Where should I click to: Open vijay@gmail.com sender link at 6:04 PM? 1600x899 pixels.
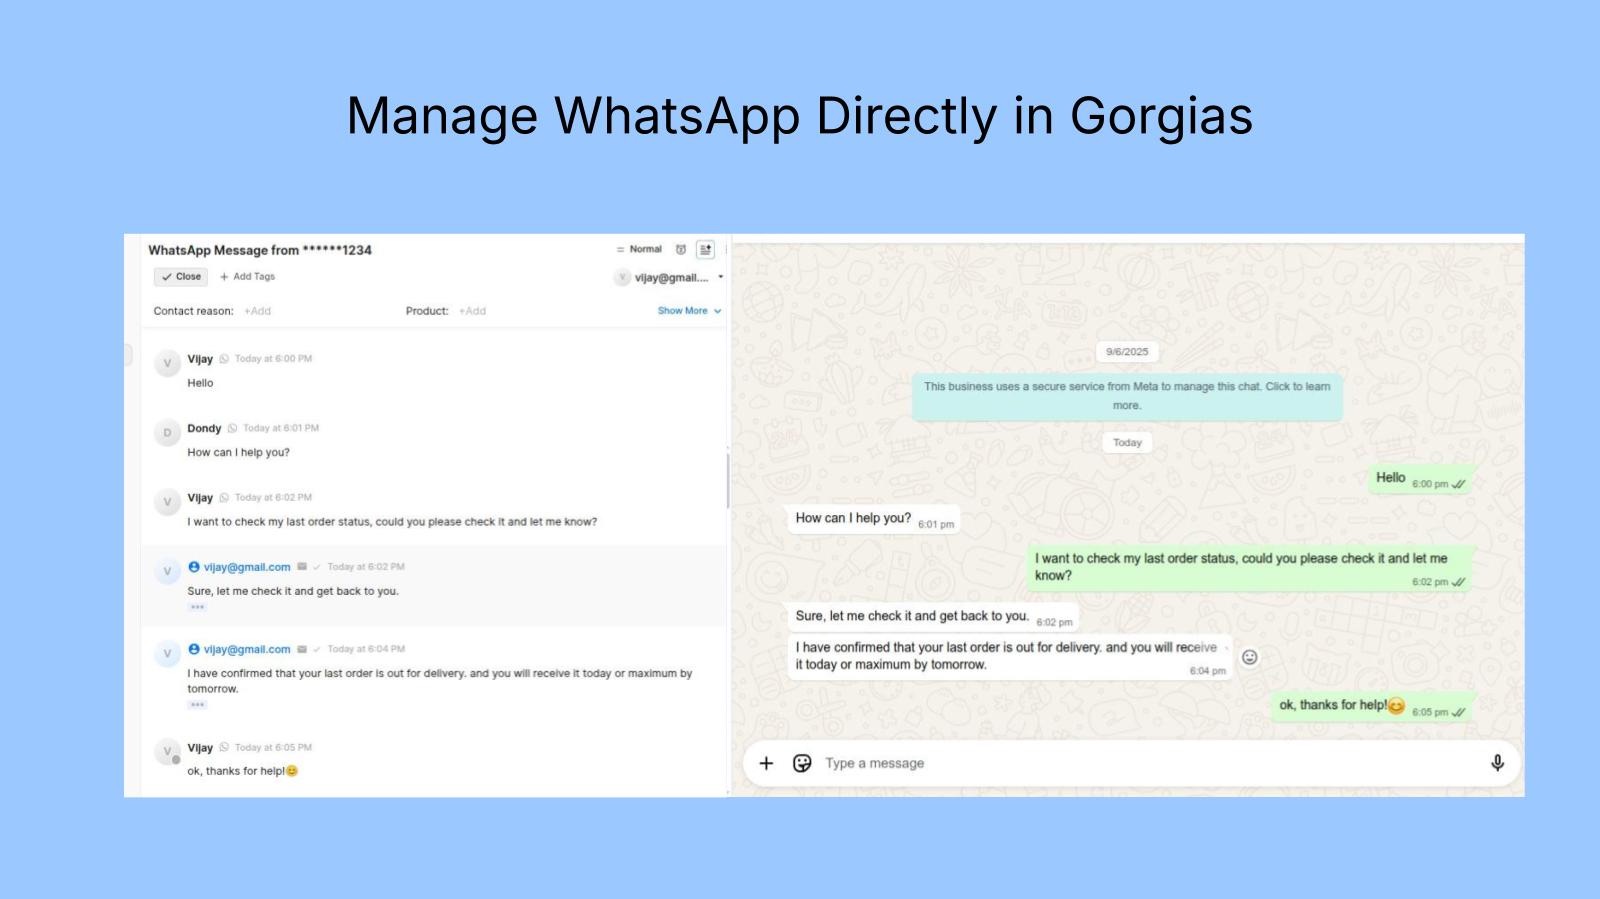(x=247, y=649)
